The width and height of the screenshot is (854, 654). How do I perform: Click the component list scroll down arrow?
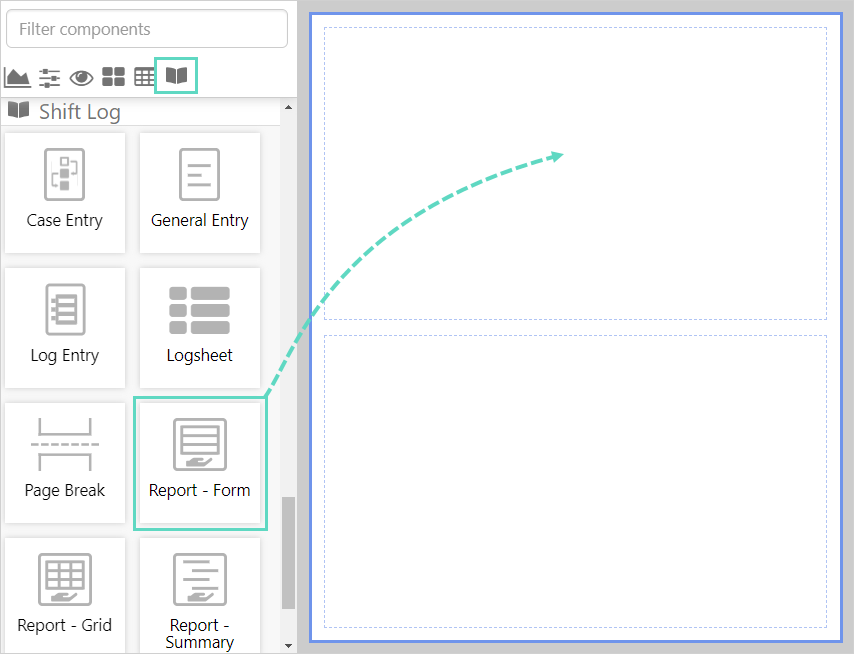coord(289,646)
